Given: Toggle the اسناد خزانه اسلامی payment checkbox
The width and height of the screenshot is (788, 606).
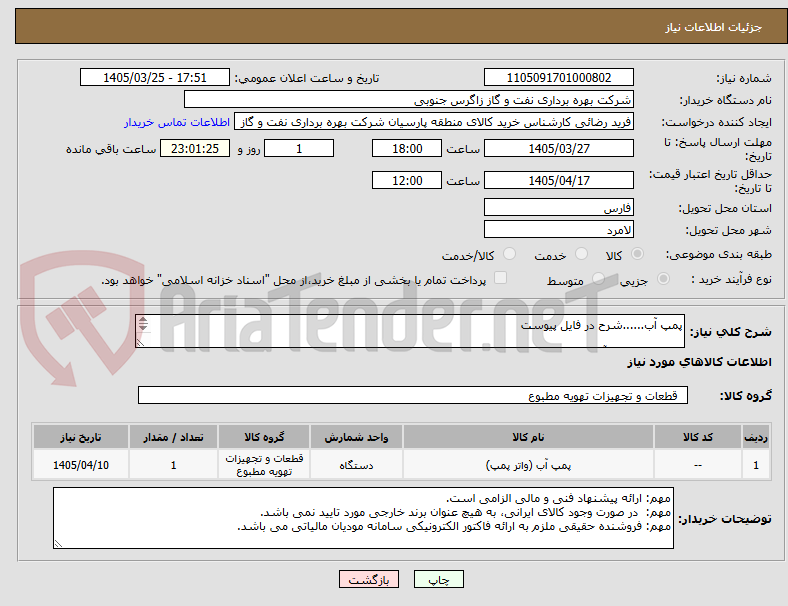Looking at the screenshot, I should click(x=501, y=278).
